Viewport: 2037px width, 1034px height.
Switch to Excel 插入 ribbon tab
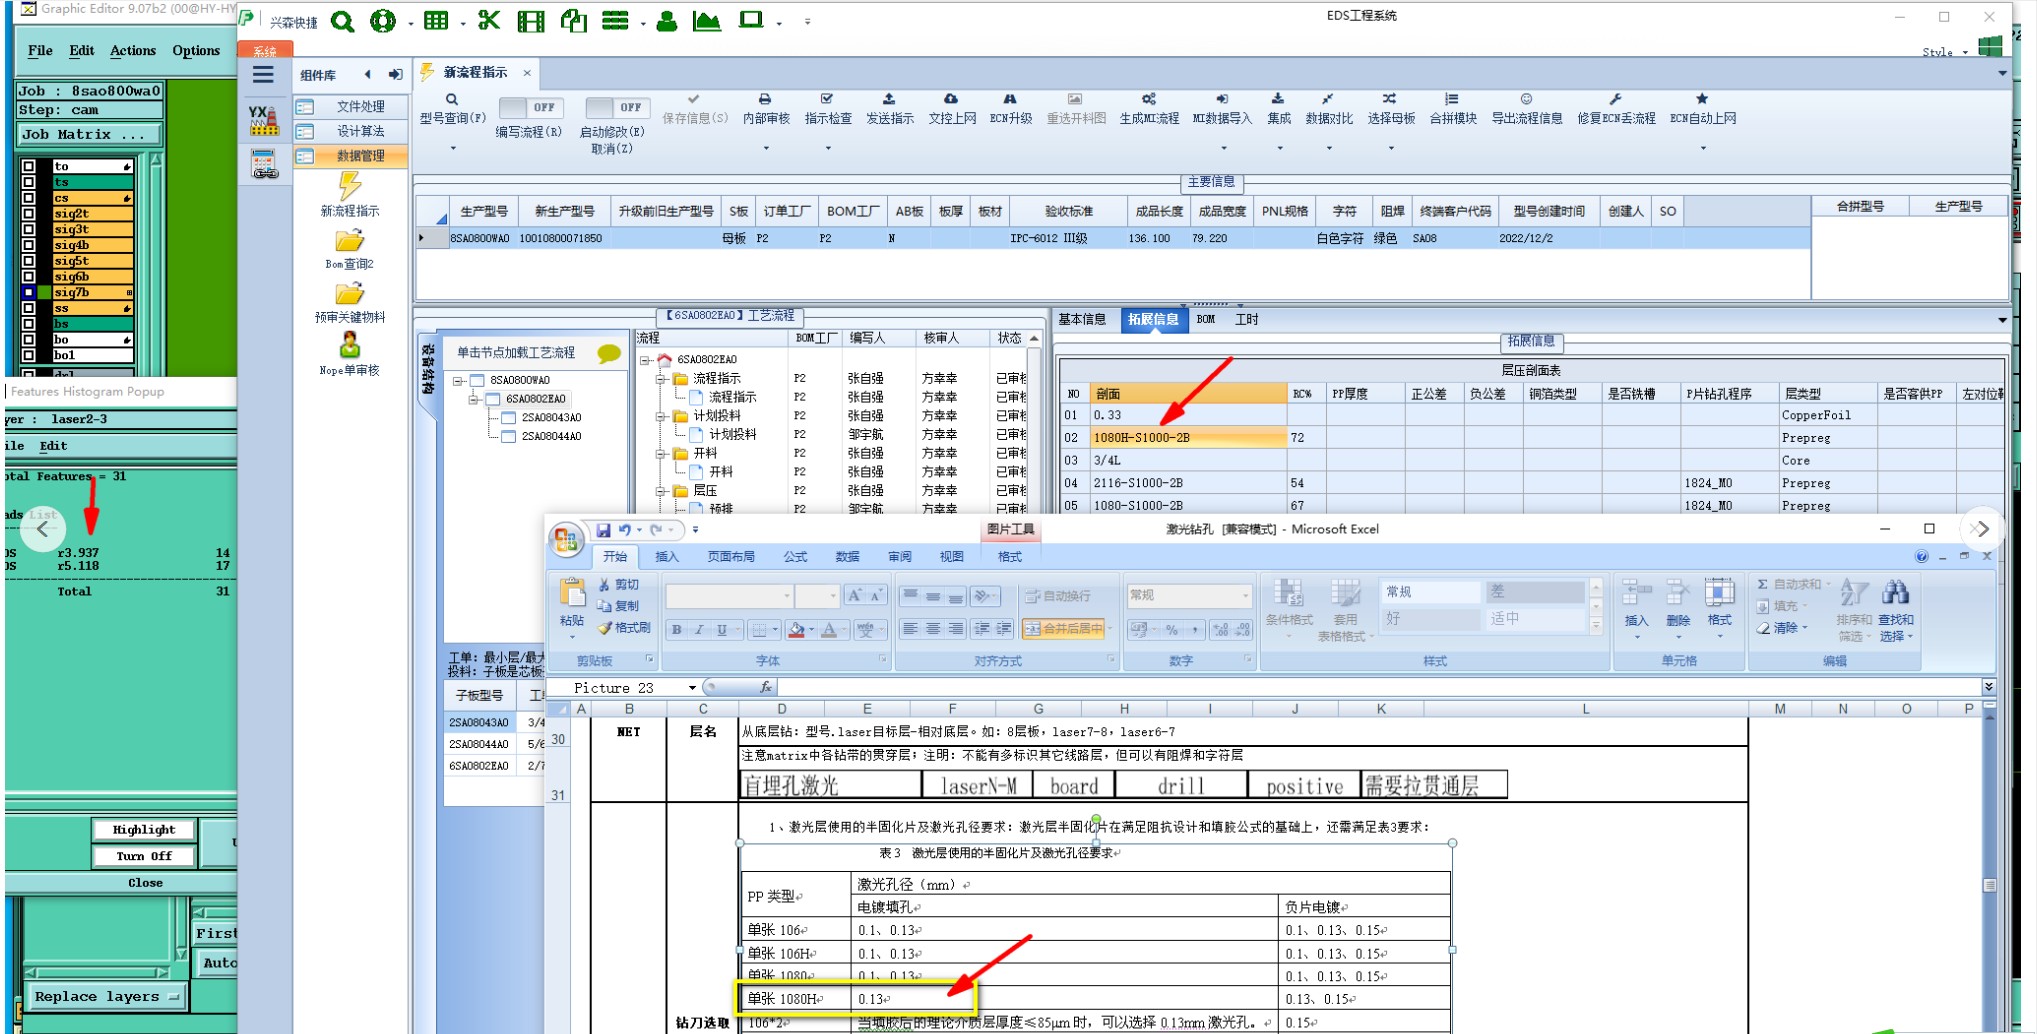666,557
